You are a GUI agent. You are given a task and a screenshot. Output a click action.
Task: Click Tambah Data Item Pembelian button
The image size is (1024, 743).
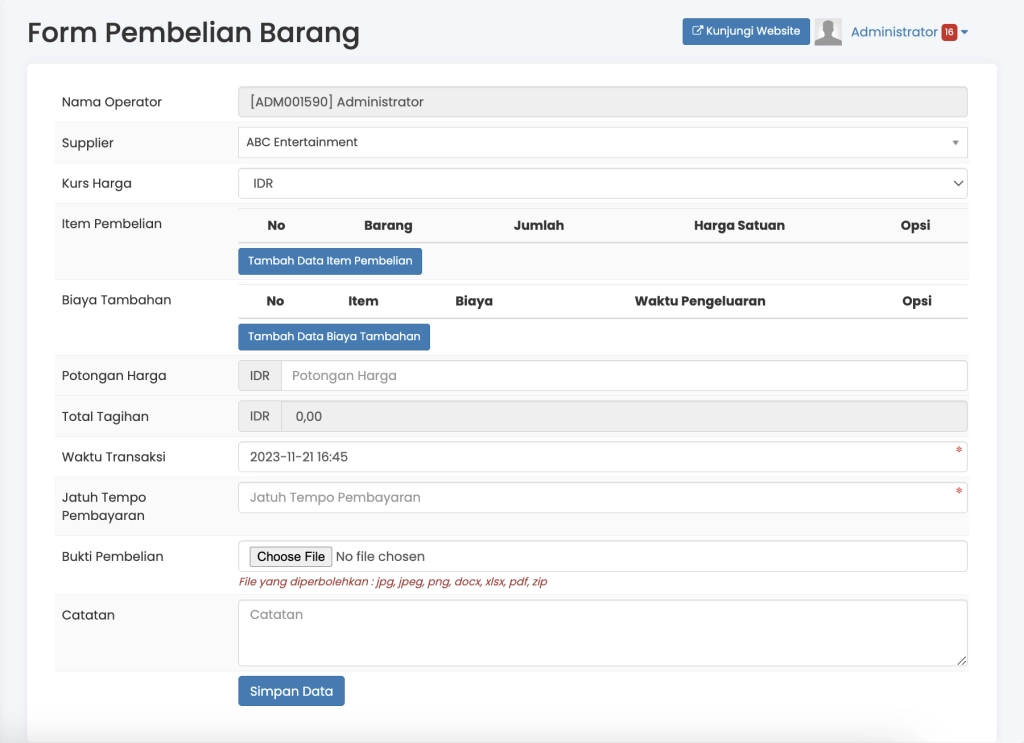pyautogui.click(x=330, y=261)
